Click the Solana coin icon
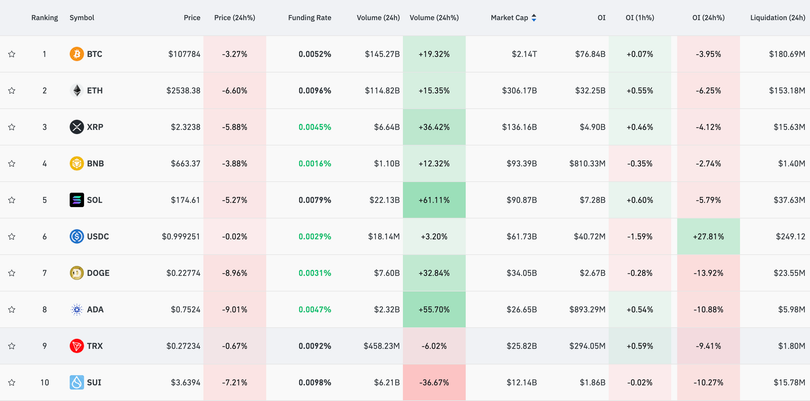810x401 pixels. click(76, 200)
